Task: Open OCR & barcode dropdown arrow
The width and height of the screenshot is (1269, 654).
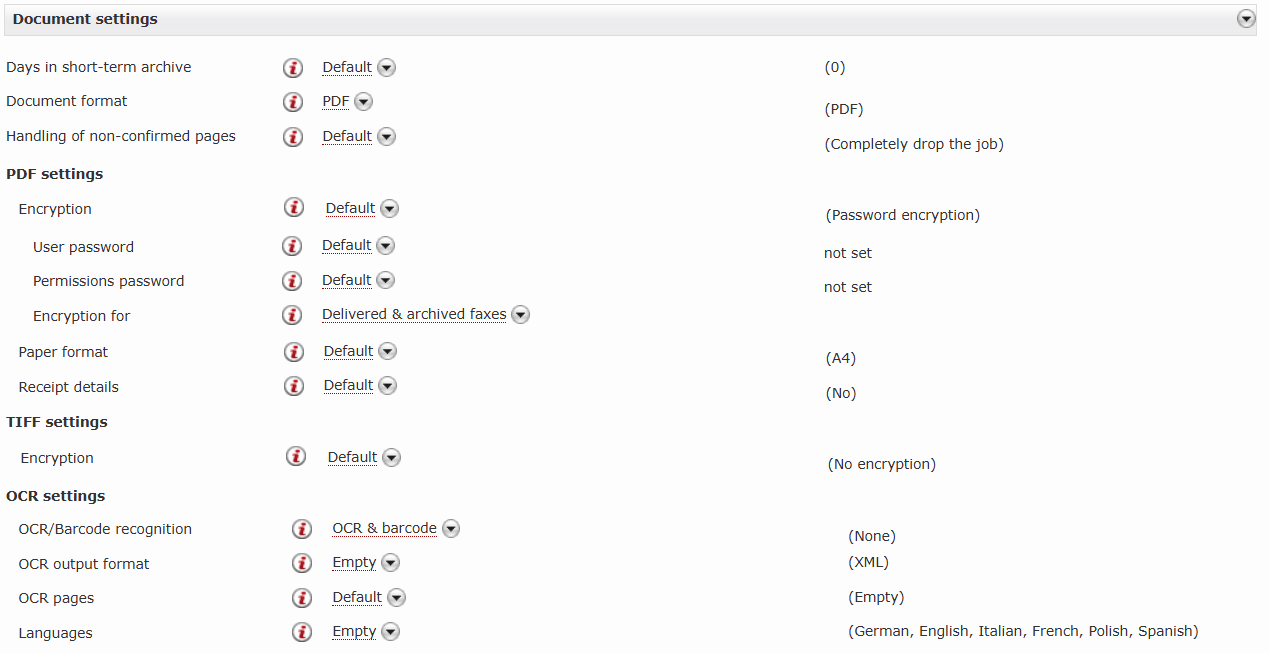Action: 451,529
